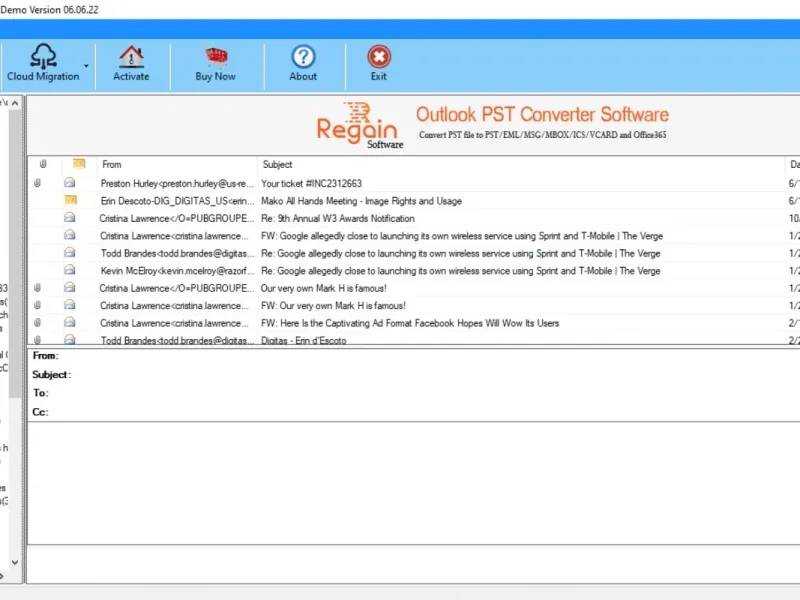Sort by the attachment paperclip column header
The height and width of the screenshot is (600, 800).
[43, 164]
